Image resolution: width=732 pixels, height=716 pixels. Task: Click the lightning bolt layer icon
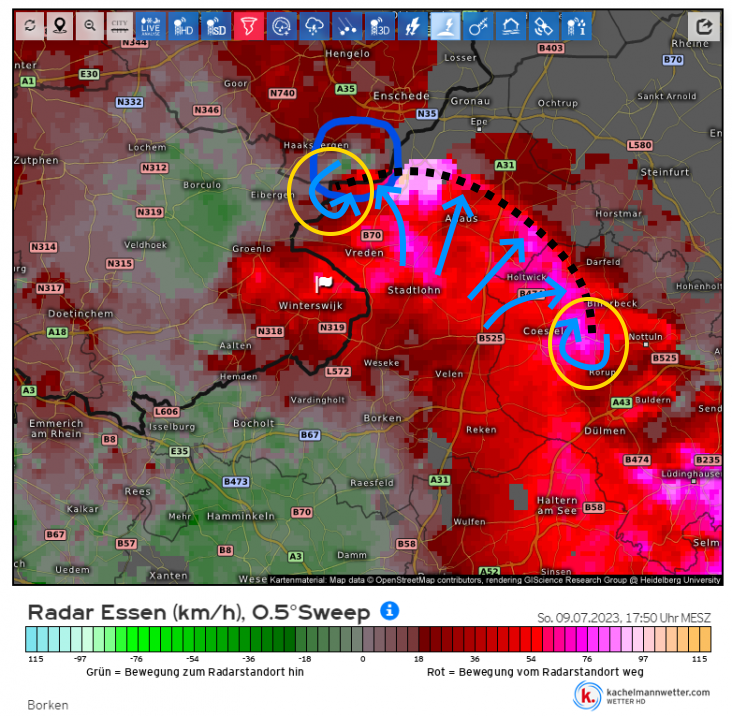pyautogui.click(x=412, y=26)
